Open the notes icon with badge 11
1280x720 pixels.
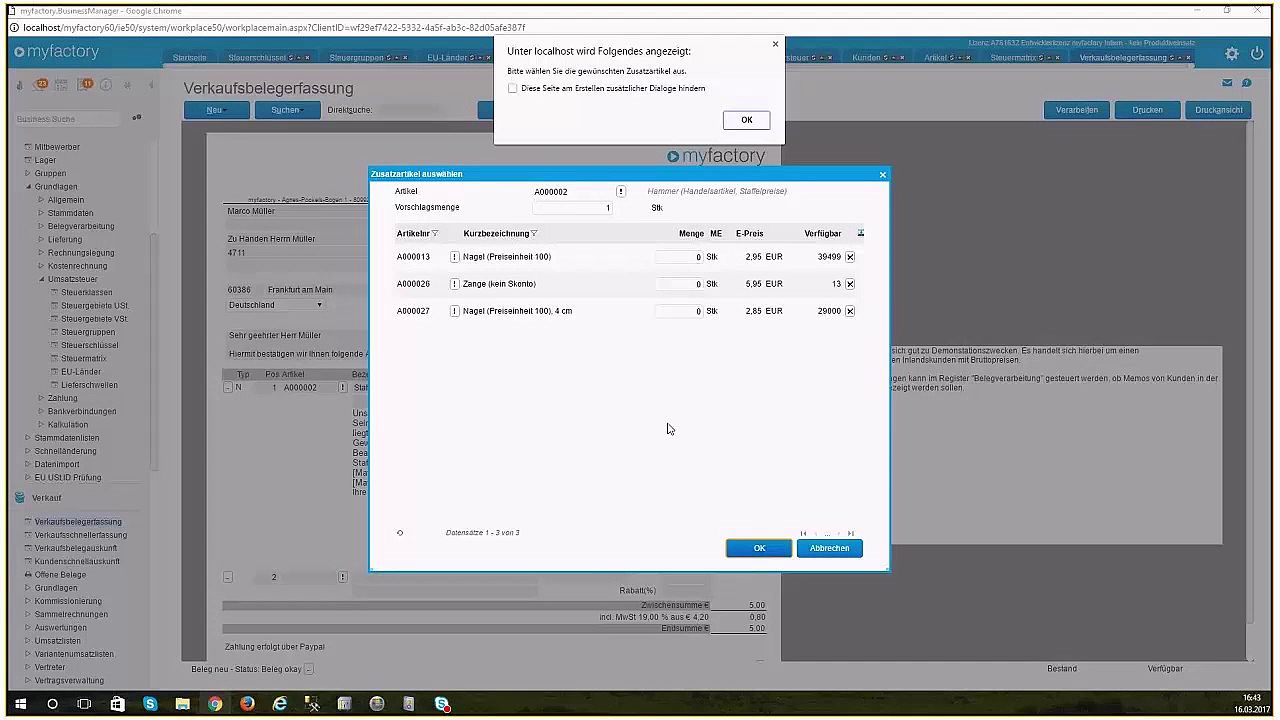coord(86,85)
